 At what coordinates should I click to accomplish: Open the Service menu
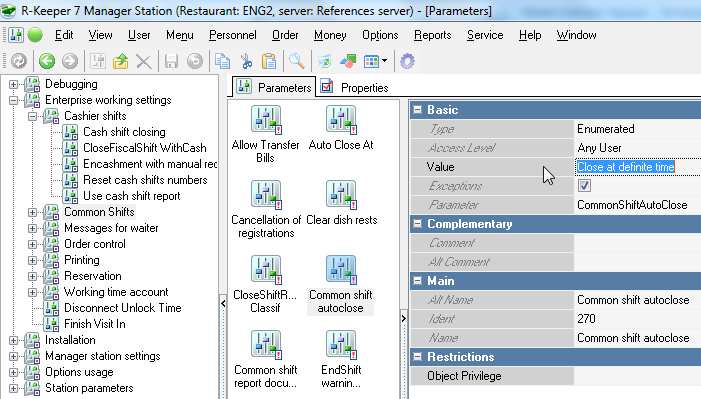coord(485,35)
